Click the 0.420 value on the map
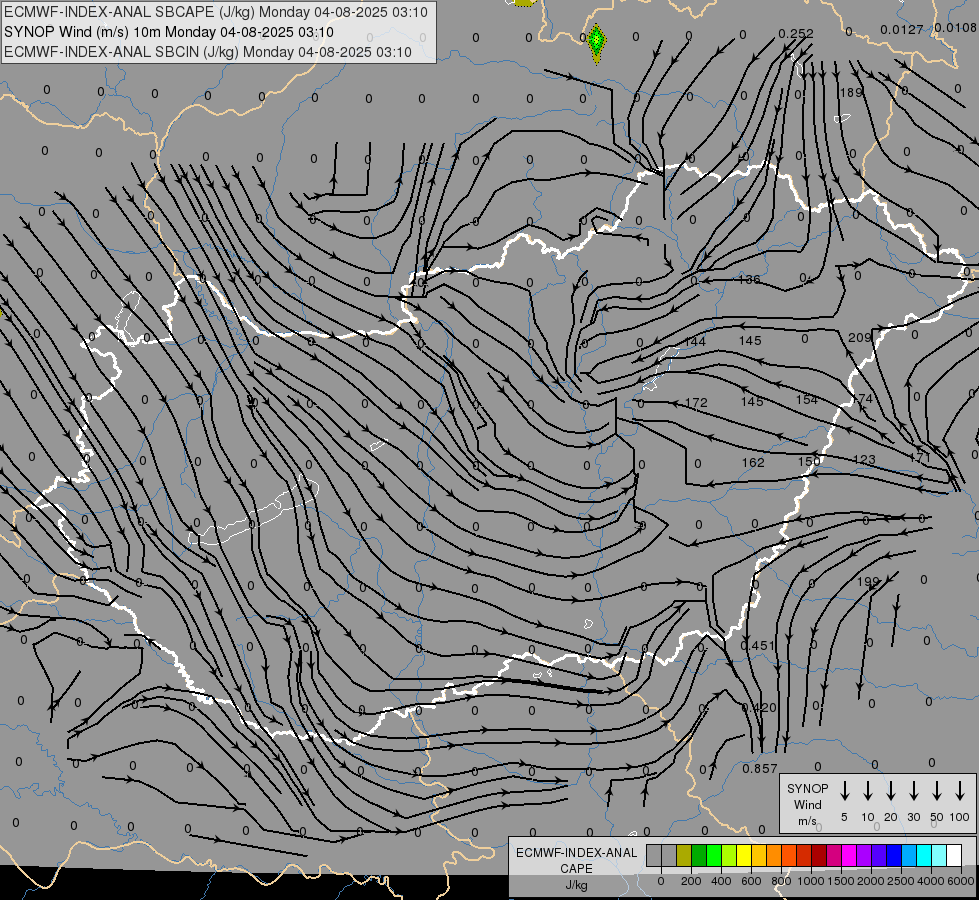This screenshot has width=979, height=900. pyautogui.click(x=759, y=708)
